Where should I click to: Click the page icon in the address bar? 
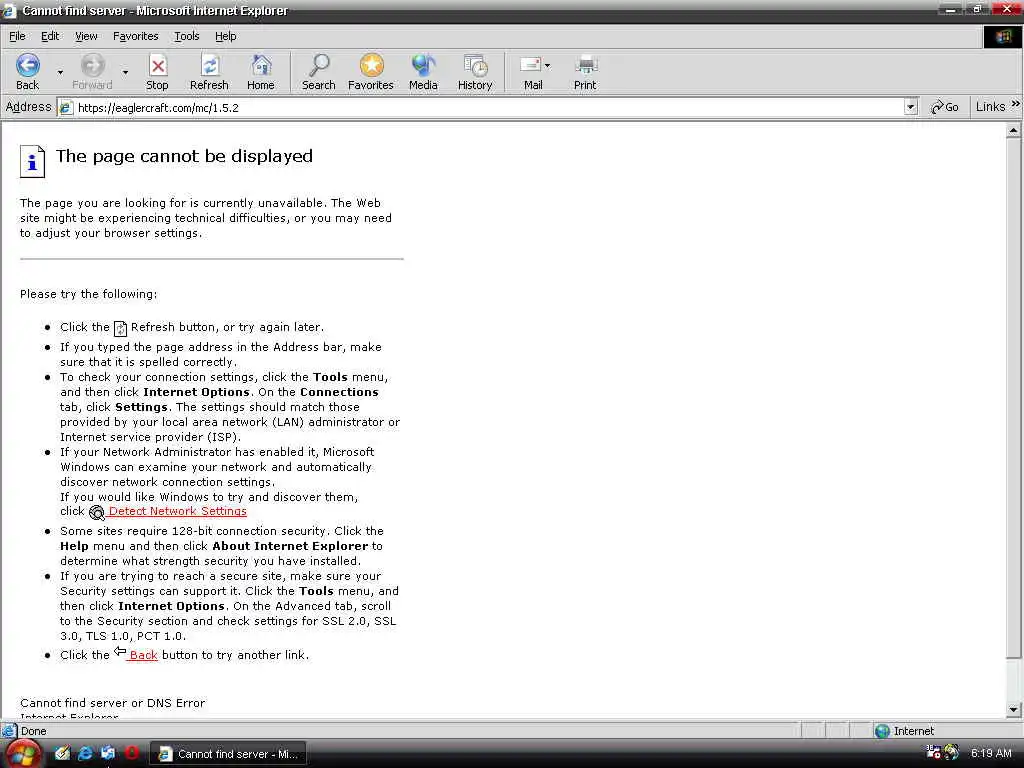[x=66, y=108]
